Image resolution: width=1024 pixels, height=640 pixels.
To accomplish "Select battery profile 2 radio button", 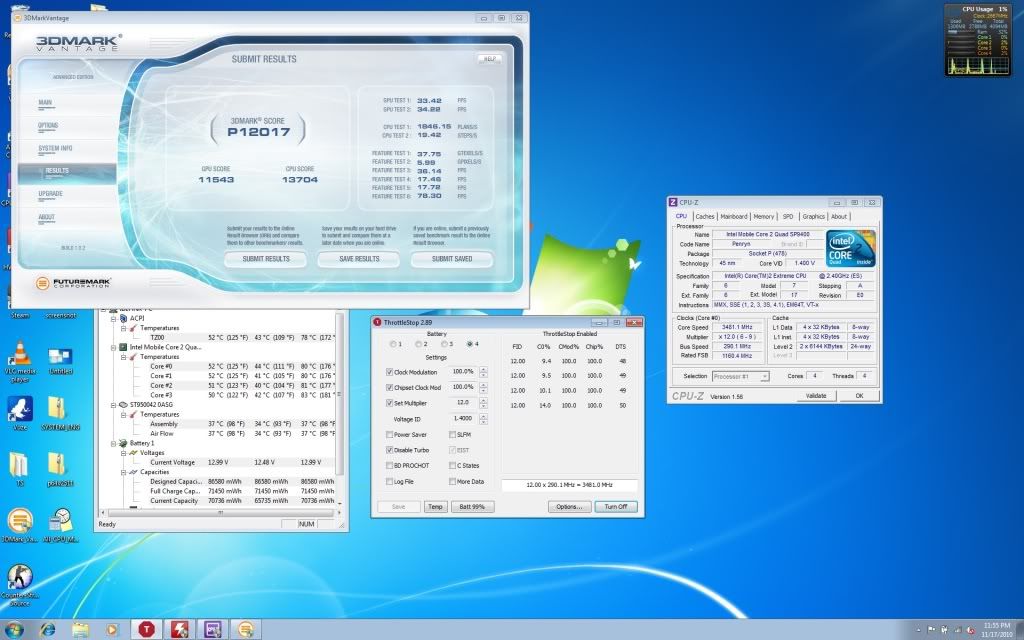I will tap(419, 344).
